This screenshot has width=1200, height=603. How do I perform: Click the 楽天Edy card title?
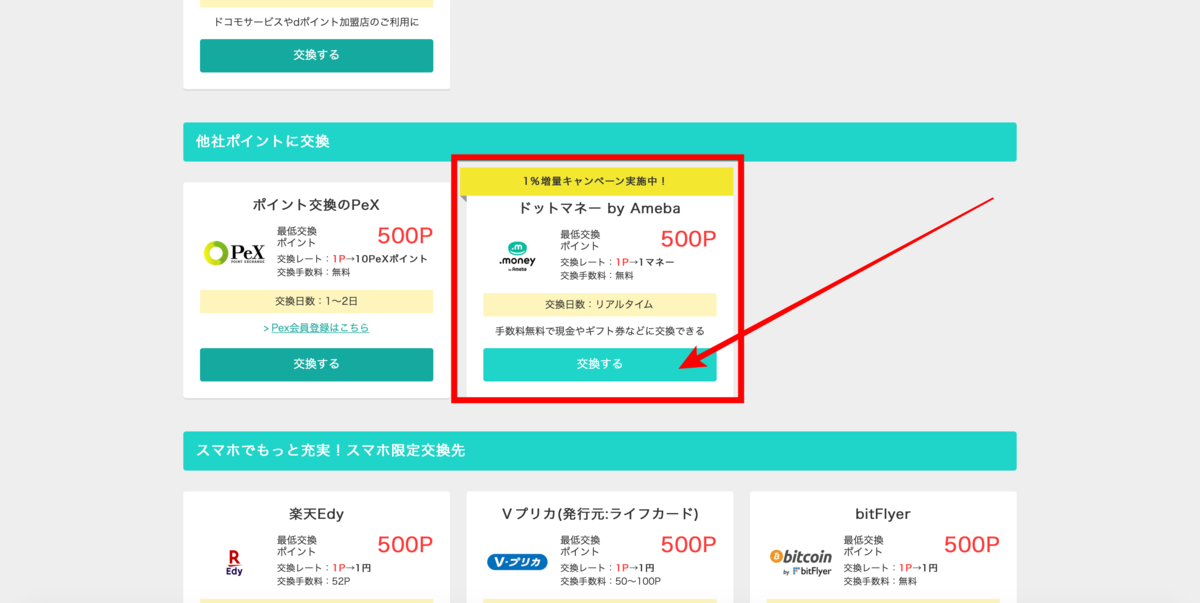[316, 514]
